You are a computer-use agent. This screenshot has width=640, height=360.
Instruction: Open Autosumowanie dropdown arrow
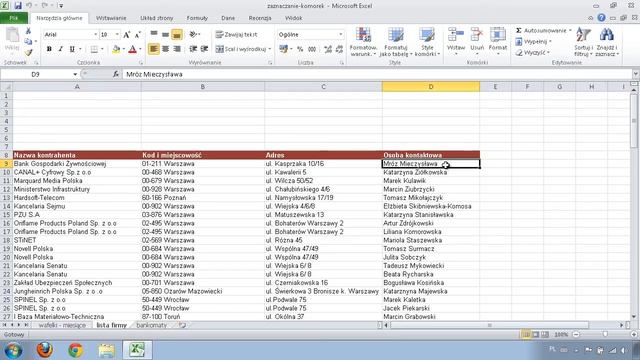(x=570, y=31)
